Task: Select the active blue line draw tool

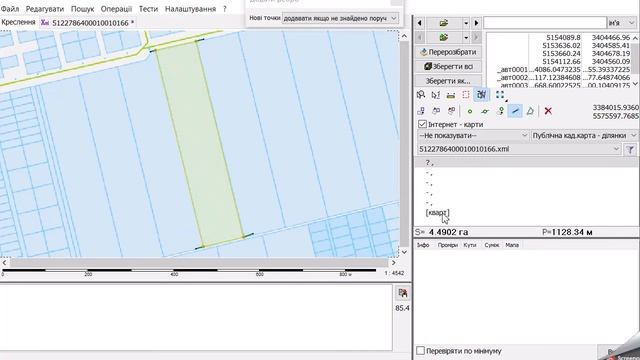Action: (516, 111)
